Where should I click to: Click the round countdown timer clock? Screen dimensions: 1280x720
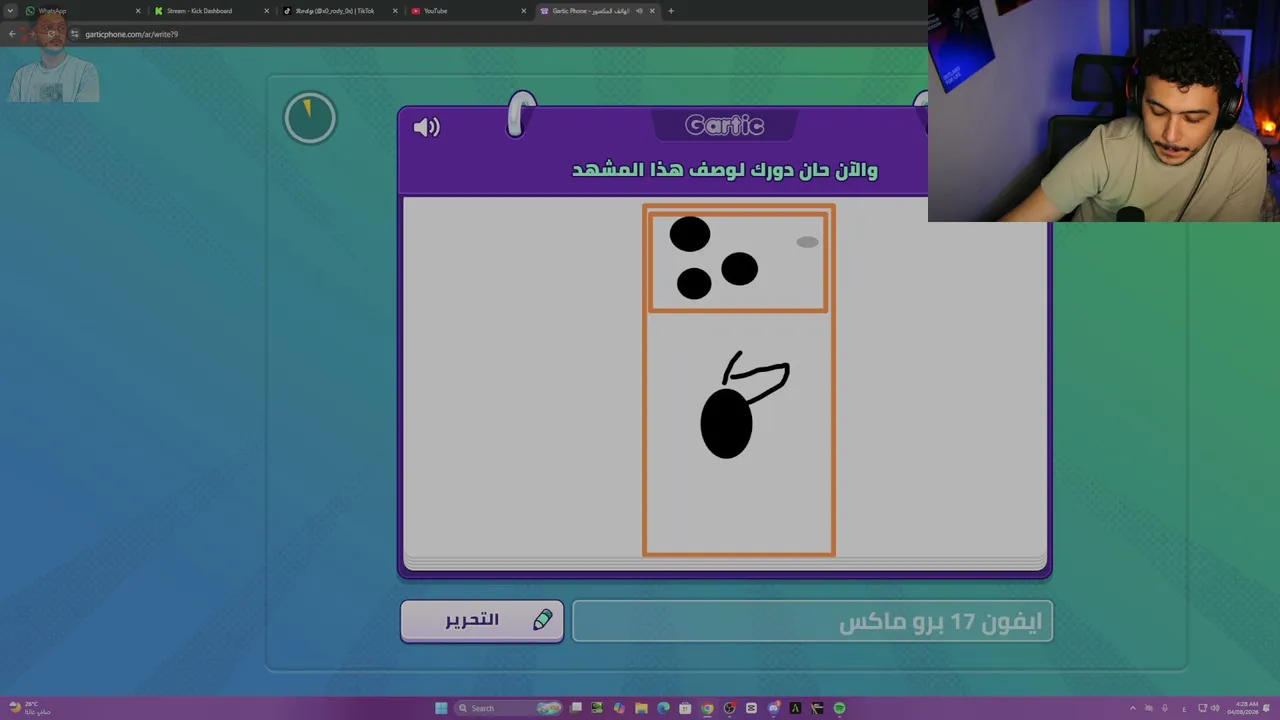pyautogui.click(x=310, y=118)
